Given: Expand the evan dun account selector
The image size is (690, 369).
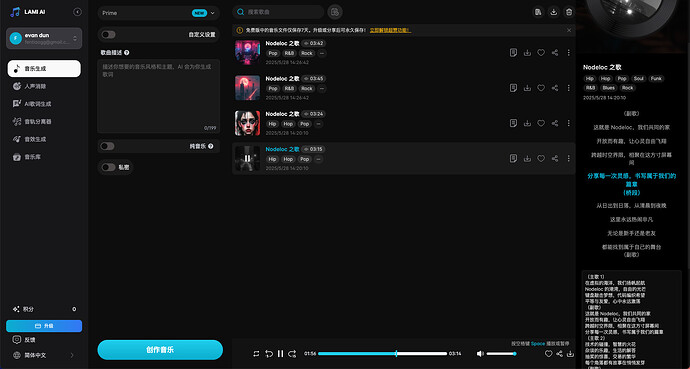Looking at the screenshot, I should (x=44, y=38).
